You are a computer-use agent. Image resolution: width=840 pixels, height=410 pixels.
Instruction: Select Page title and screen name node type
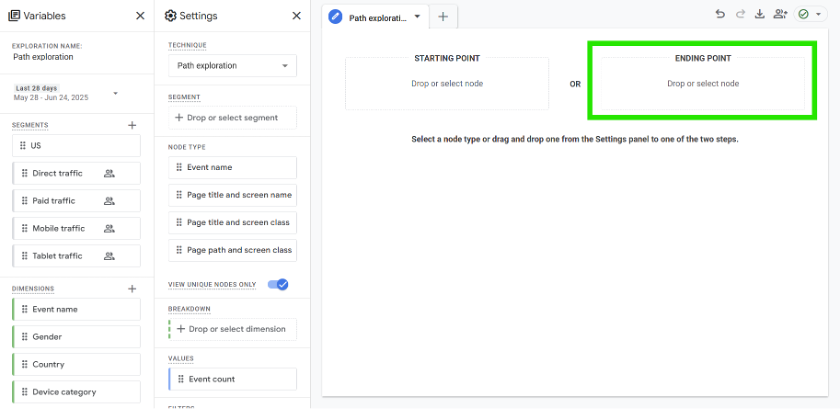[232, 195]
